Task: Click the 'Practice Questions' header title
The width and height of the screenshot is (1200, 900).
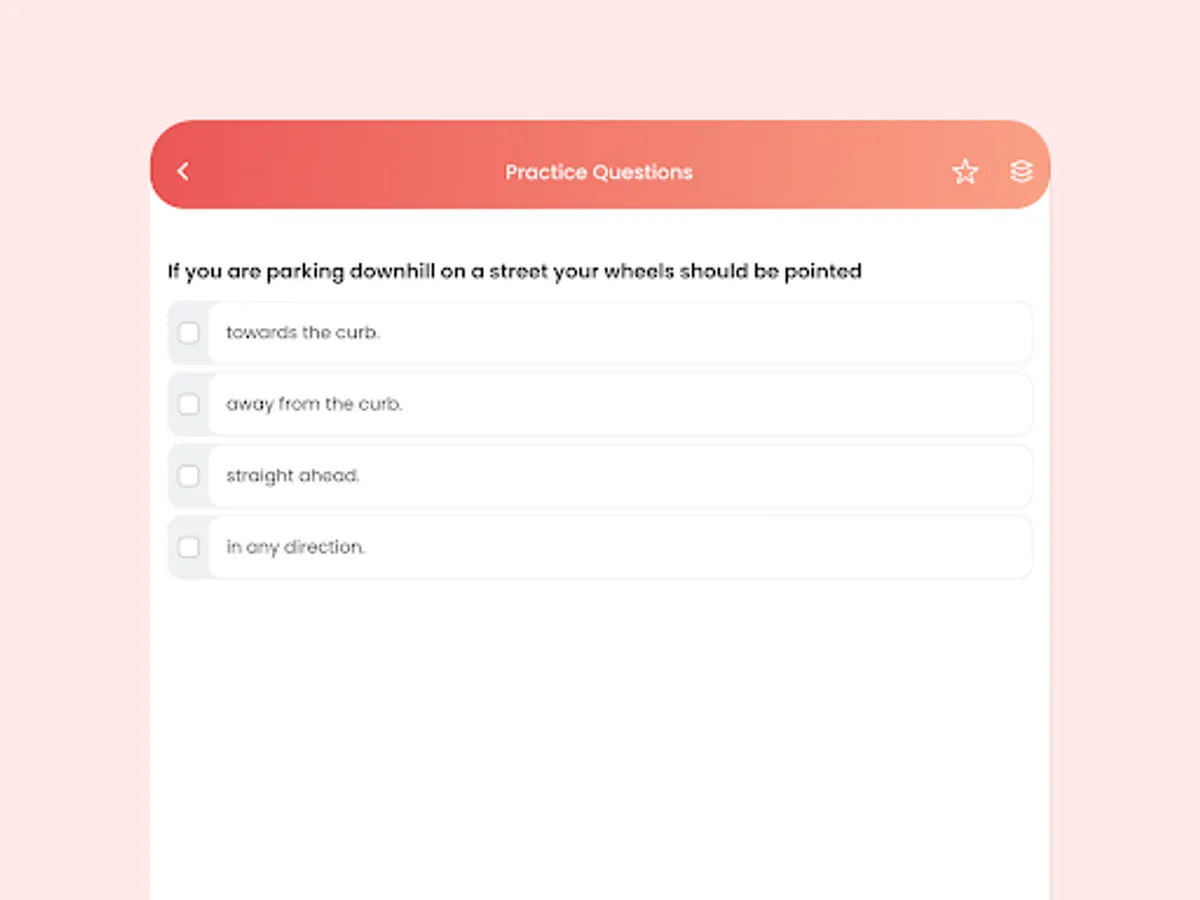Action: [599, 172]
